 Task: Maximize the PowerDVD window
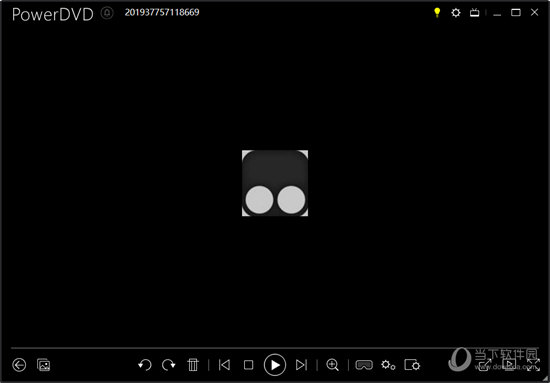516,13
